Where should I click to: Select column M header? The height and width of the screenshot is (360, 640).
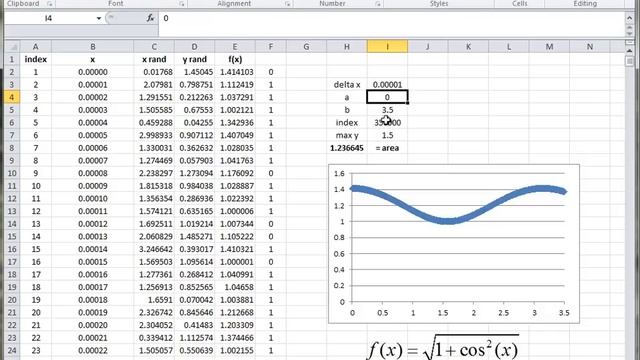coord(549,47)
